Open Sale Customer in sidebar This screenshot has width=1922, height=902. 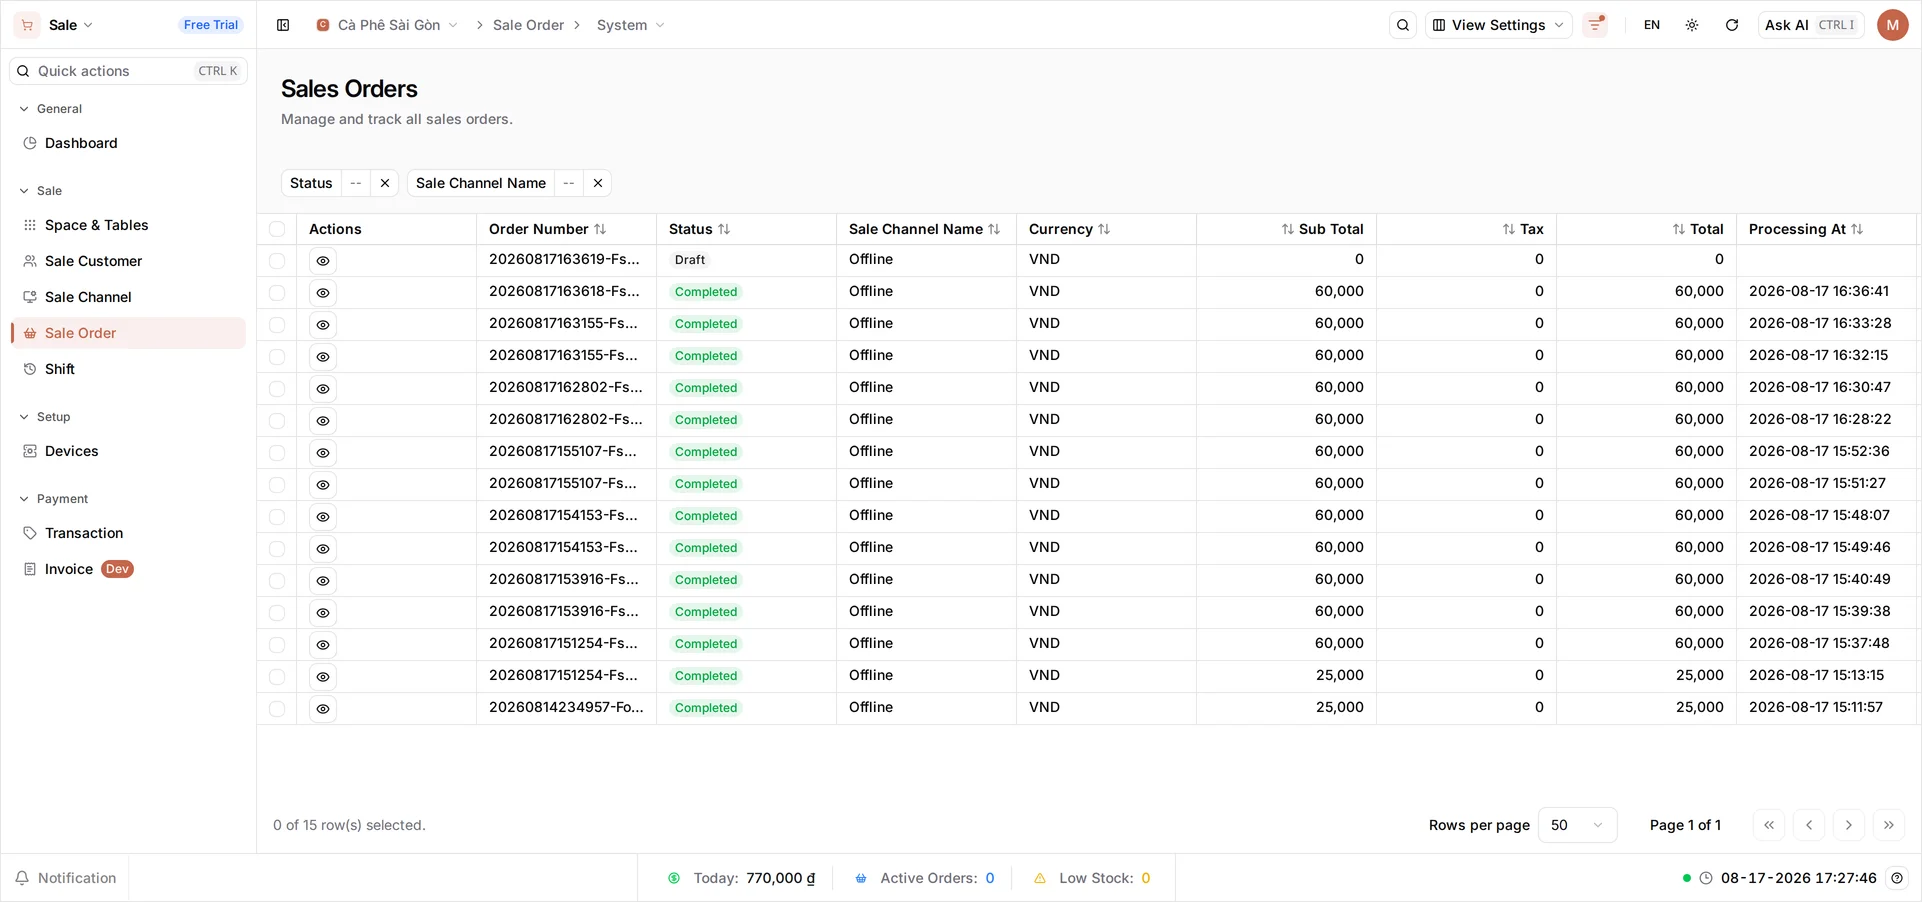pyautogui.click(x=128, y=261)
